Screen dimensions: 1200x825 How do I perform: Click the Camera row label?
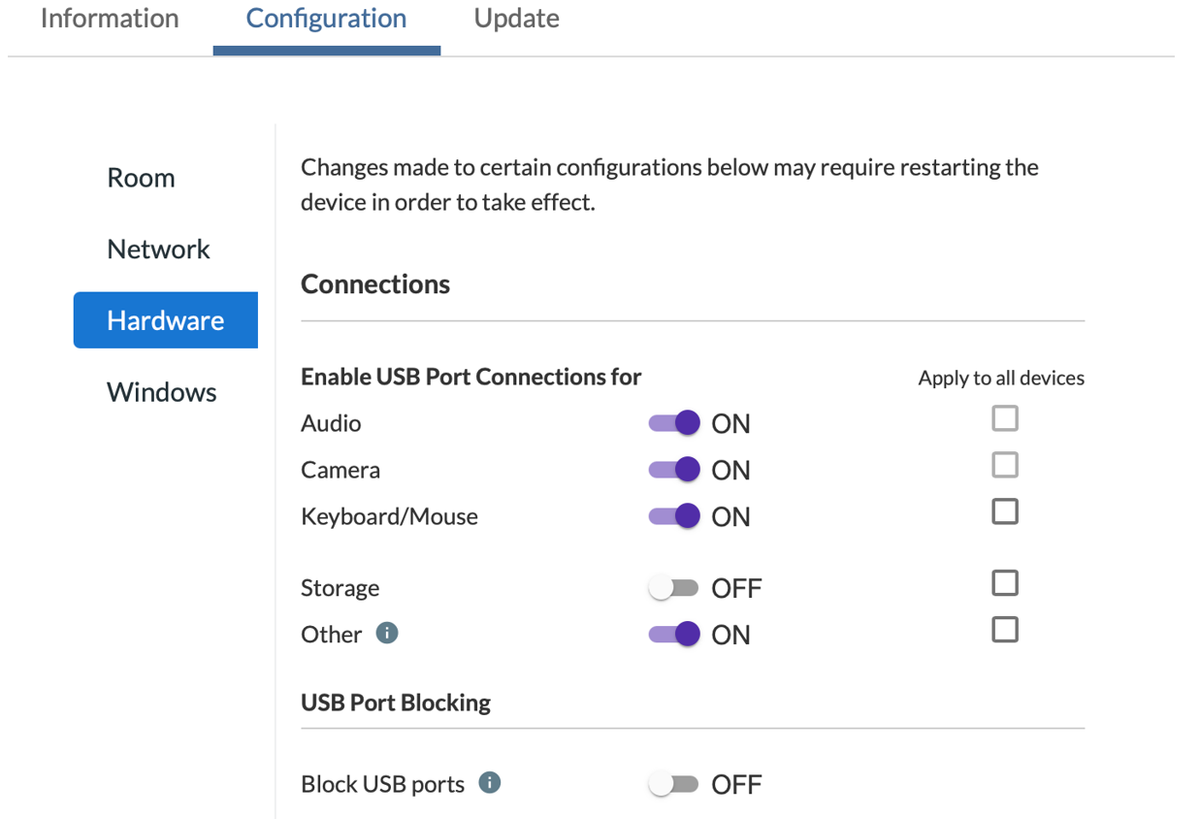pos(341,470)
